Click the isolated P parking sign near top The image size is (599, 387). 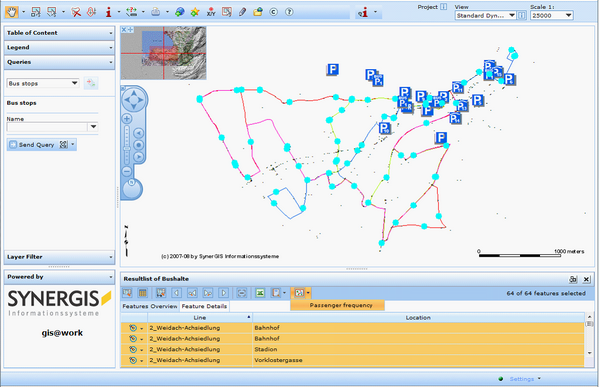[x=333, y=70]
